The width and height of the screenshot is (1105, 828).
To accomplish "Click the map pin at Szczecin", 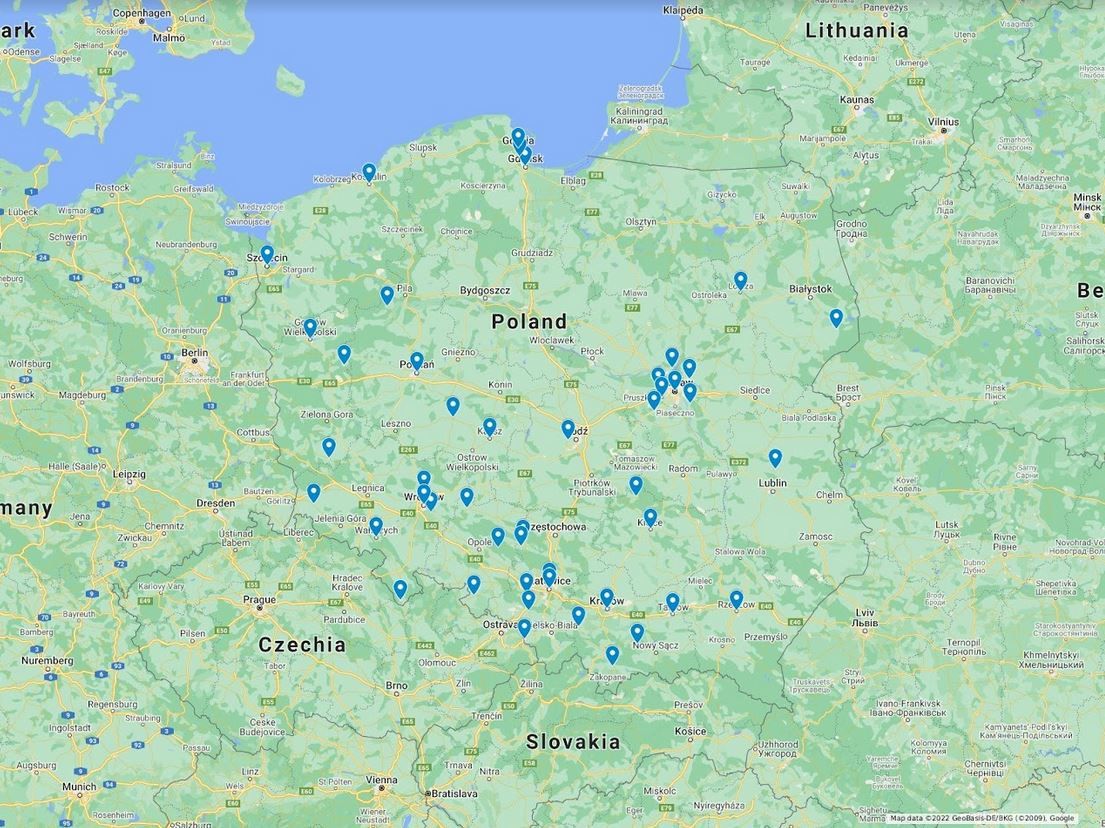I will [267, 254].
